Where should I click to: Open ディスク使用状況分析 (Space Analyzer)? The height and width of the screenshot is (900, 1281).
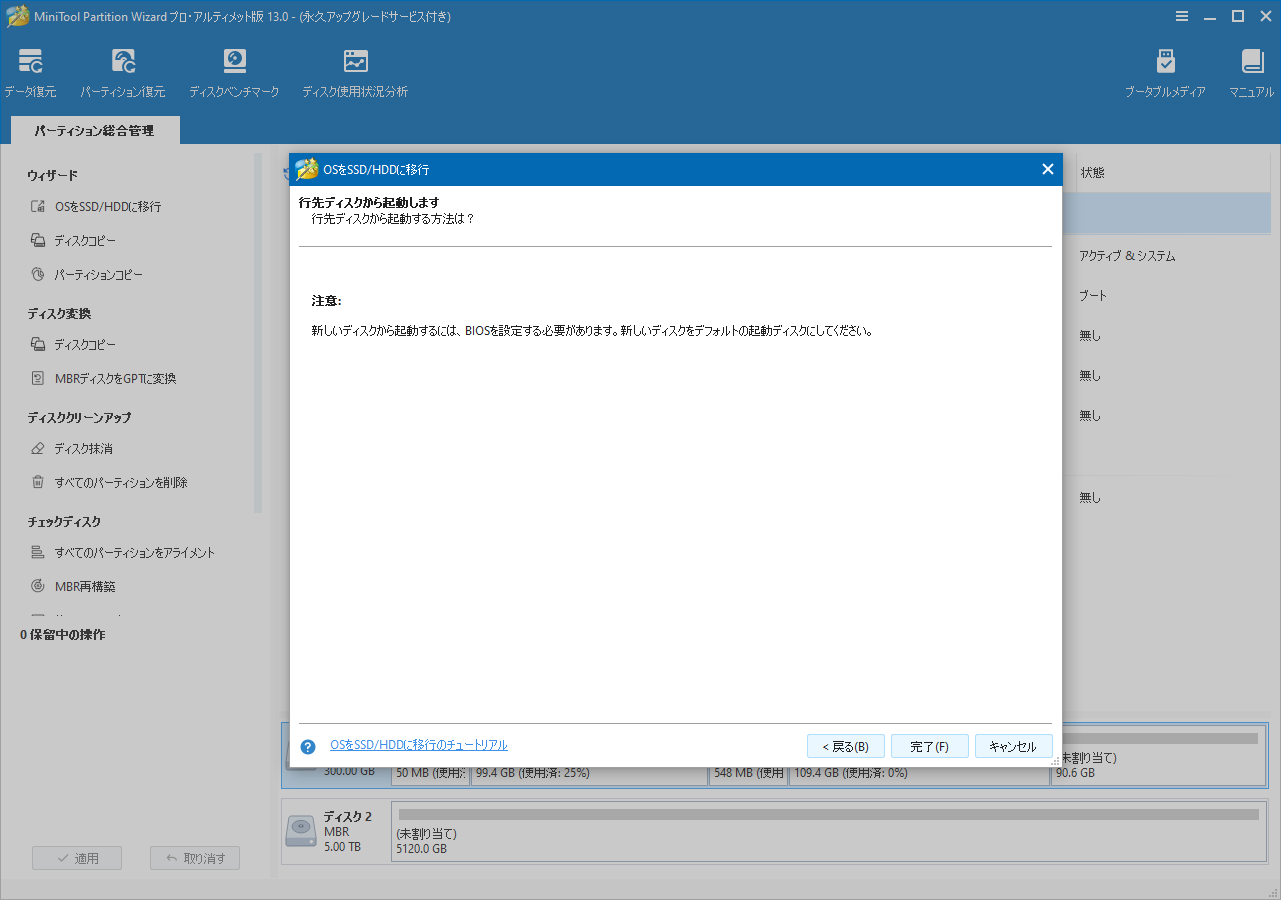click(x=355, y=70)
